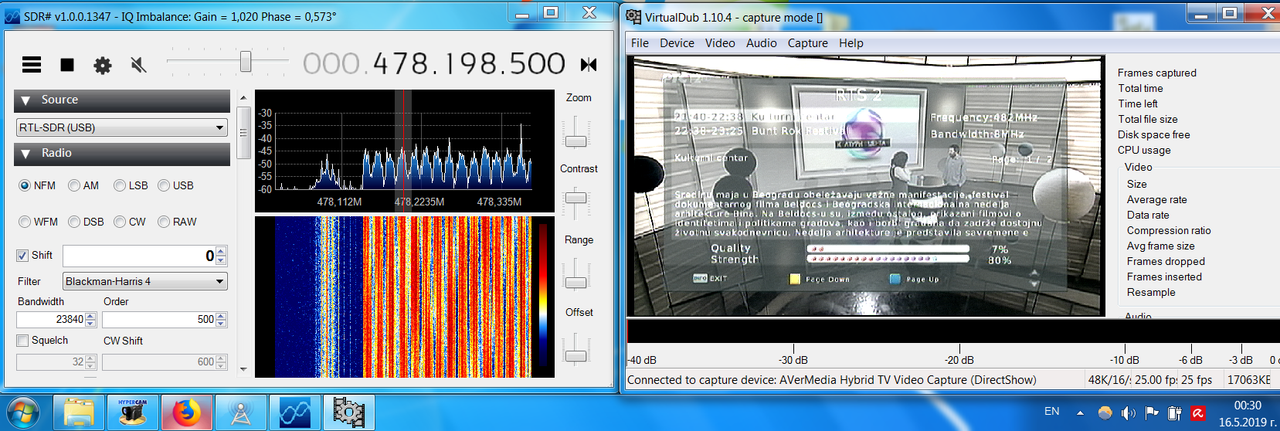Click the Order stepper arrows
1280x431 pixels.
[222, 320]
